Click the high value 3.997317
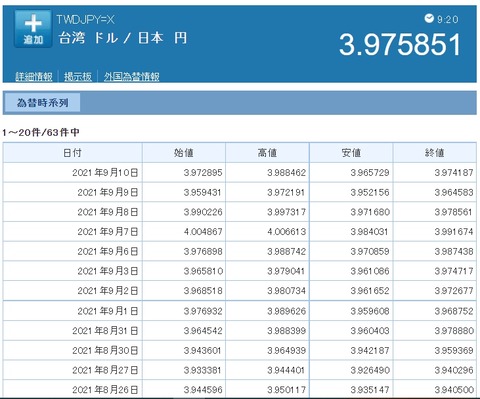This screenshot has width=480, height=399. (286, 212)
